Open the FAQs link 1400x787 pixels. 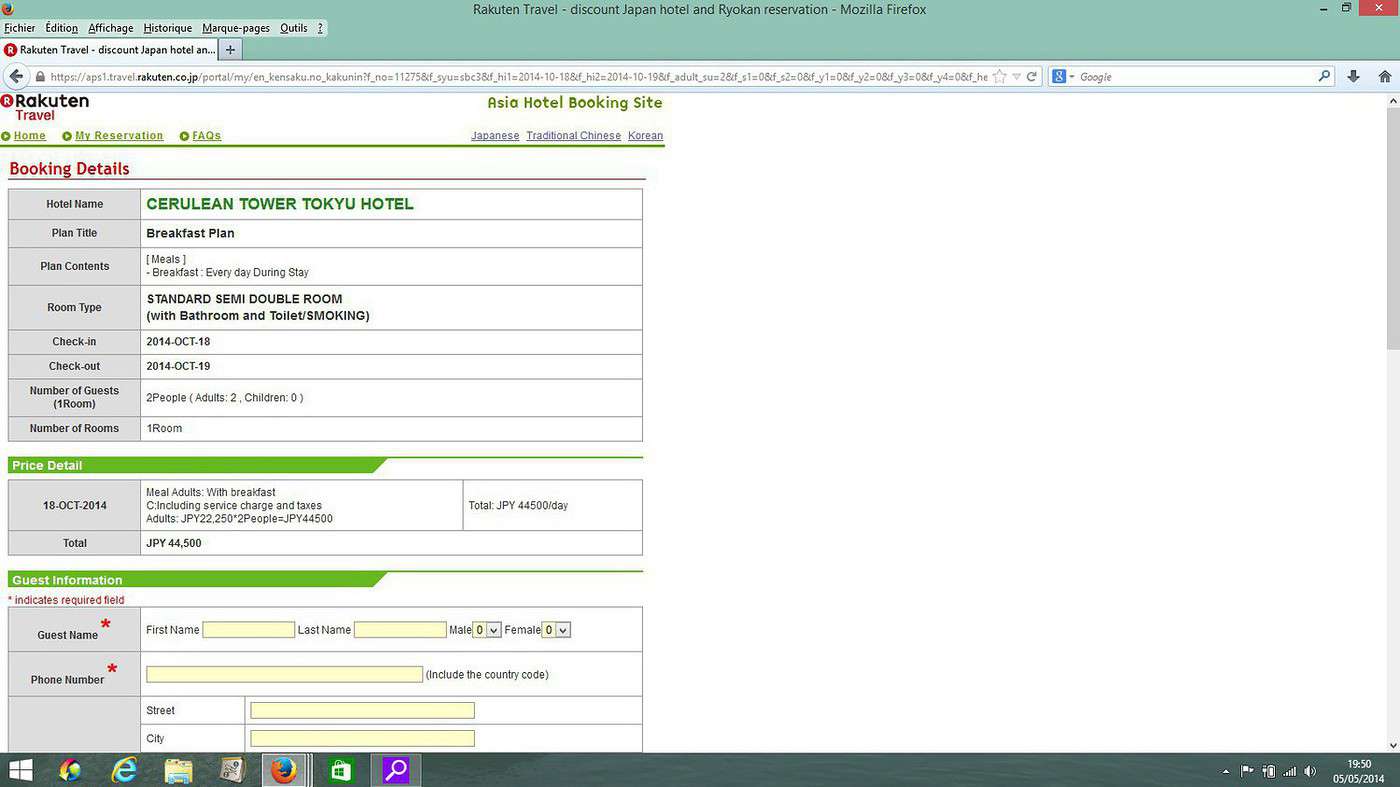pos(207,136)
